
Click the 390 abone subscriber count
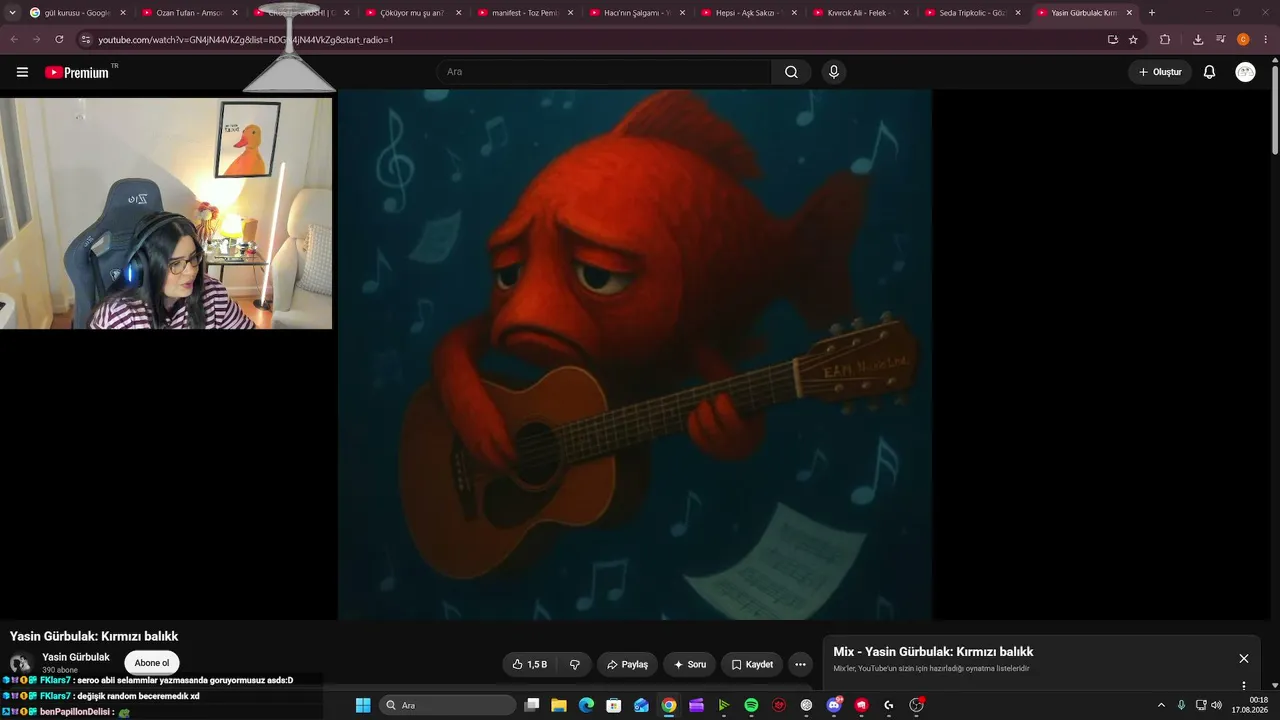[60, 670]
